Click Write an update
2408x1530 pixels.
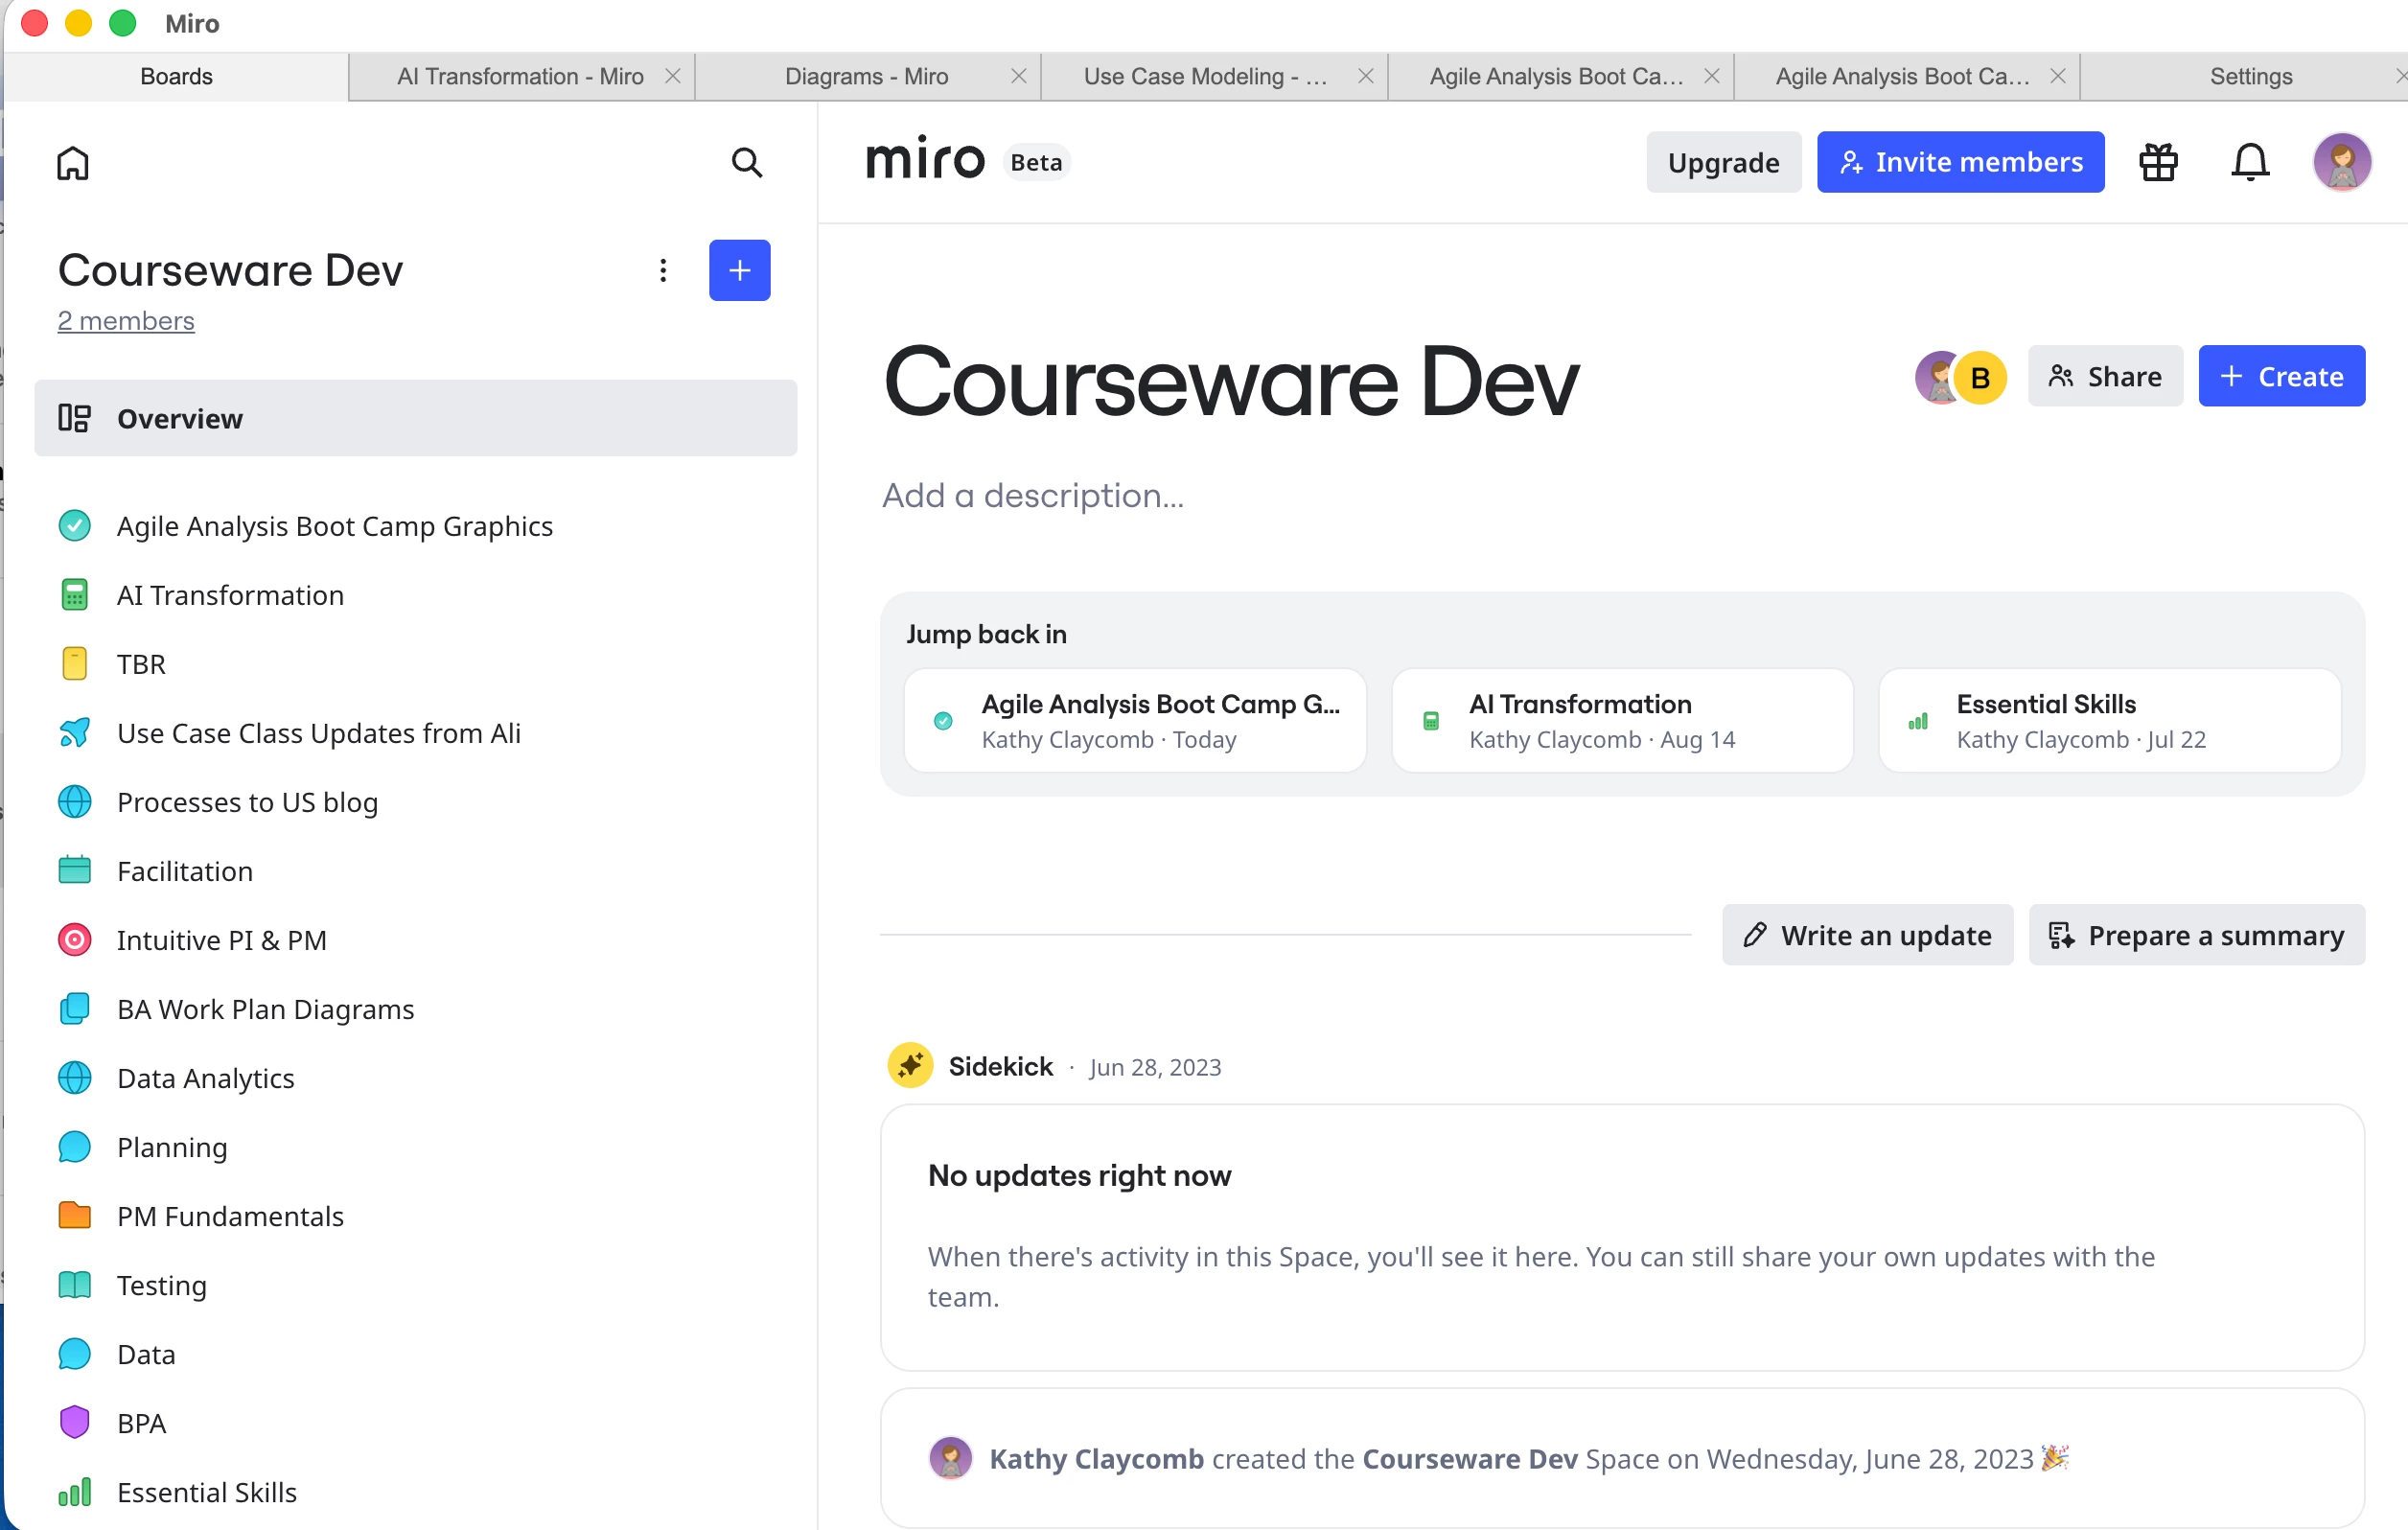pos(1867,935)
